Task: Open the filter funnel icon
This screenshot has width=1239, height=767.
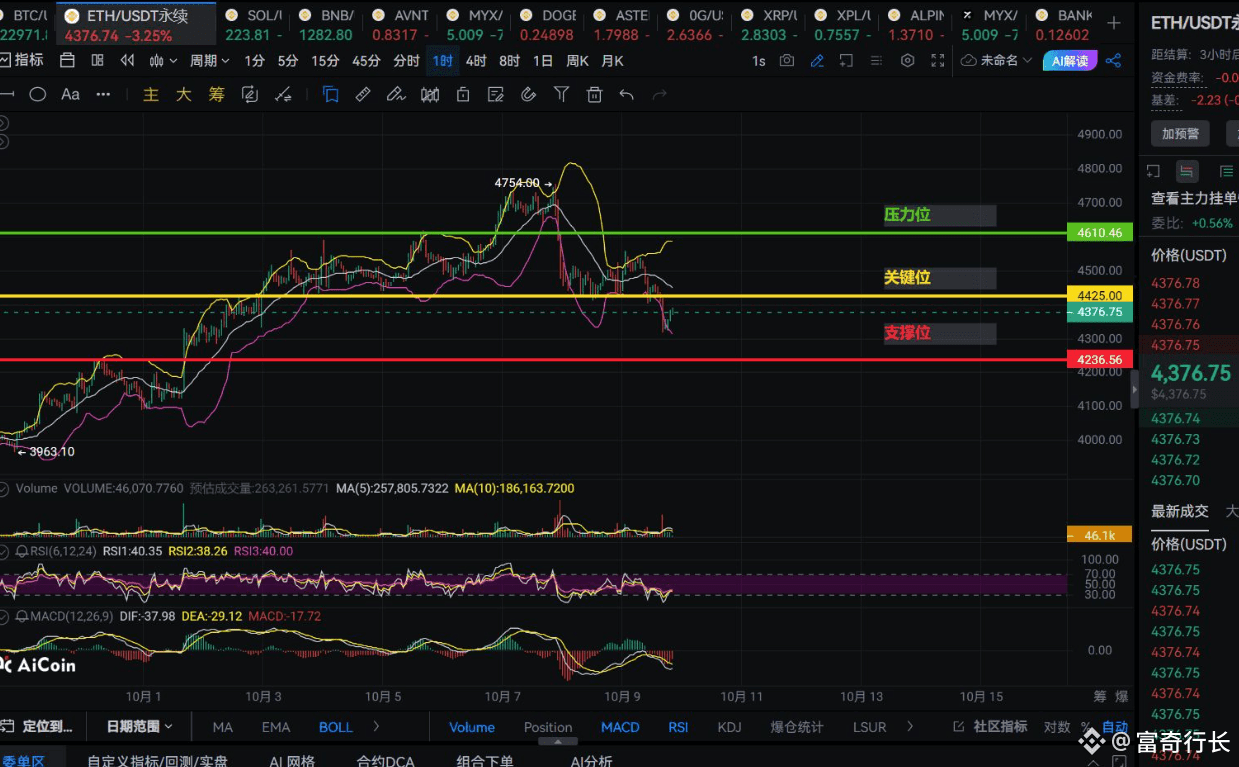Action: (561, 95)
